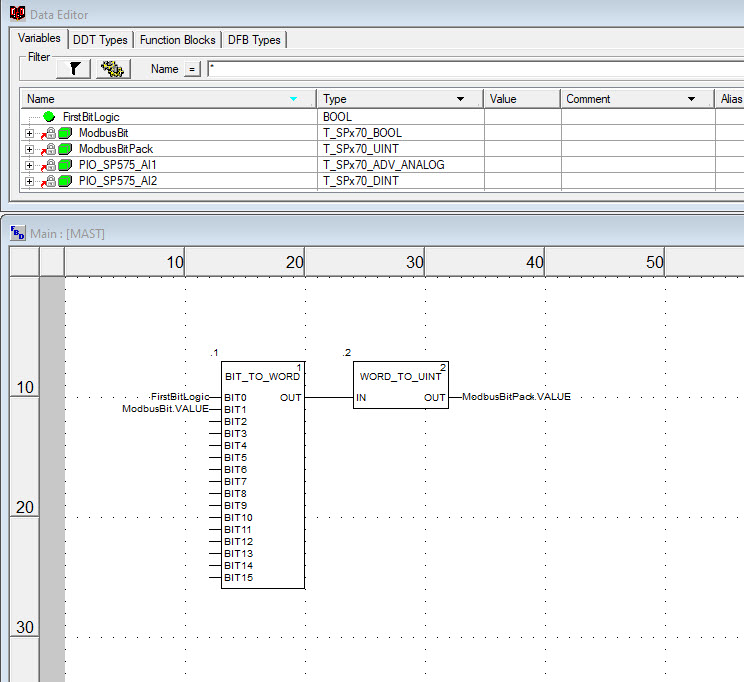Click the ModbusBit.VALUE input on BIT1

click(165, 409)
